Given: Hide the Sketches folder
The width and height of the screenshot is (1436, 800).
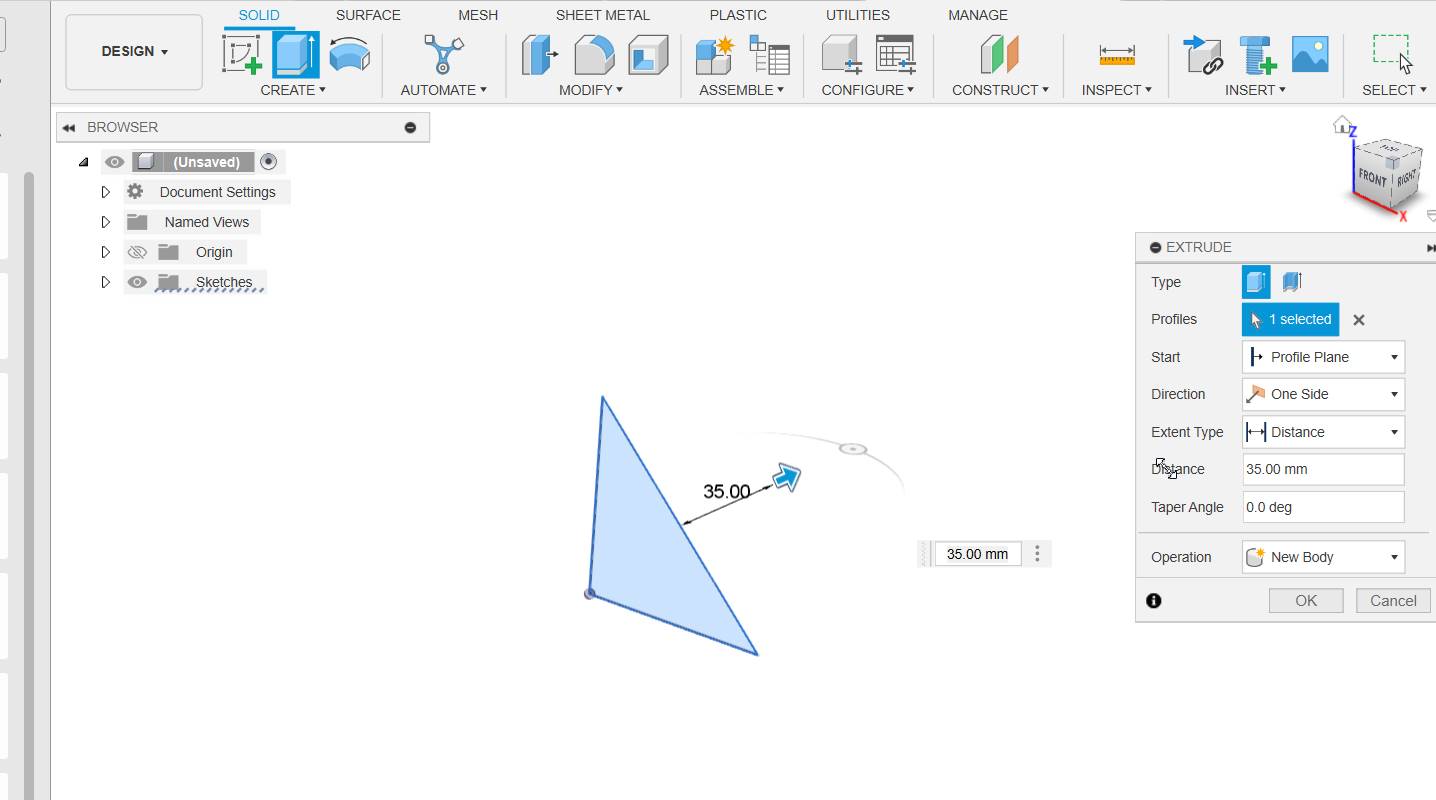Looking at the screenshot, I should (x=137, y=282).
